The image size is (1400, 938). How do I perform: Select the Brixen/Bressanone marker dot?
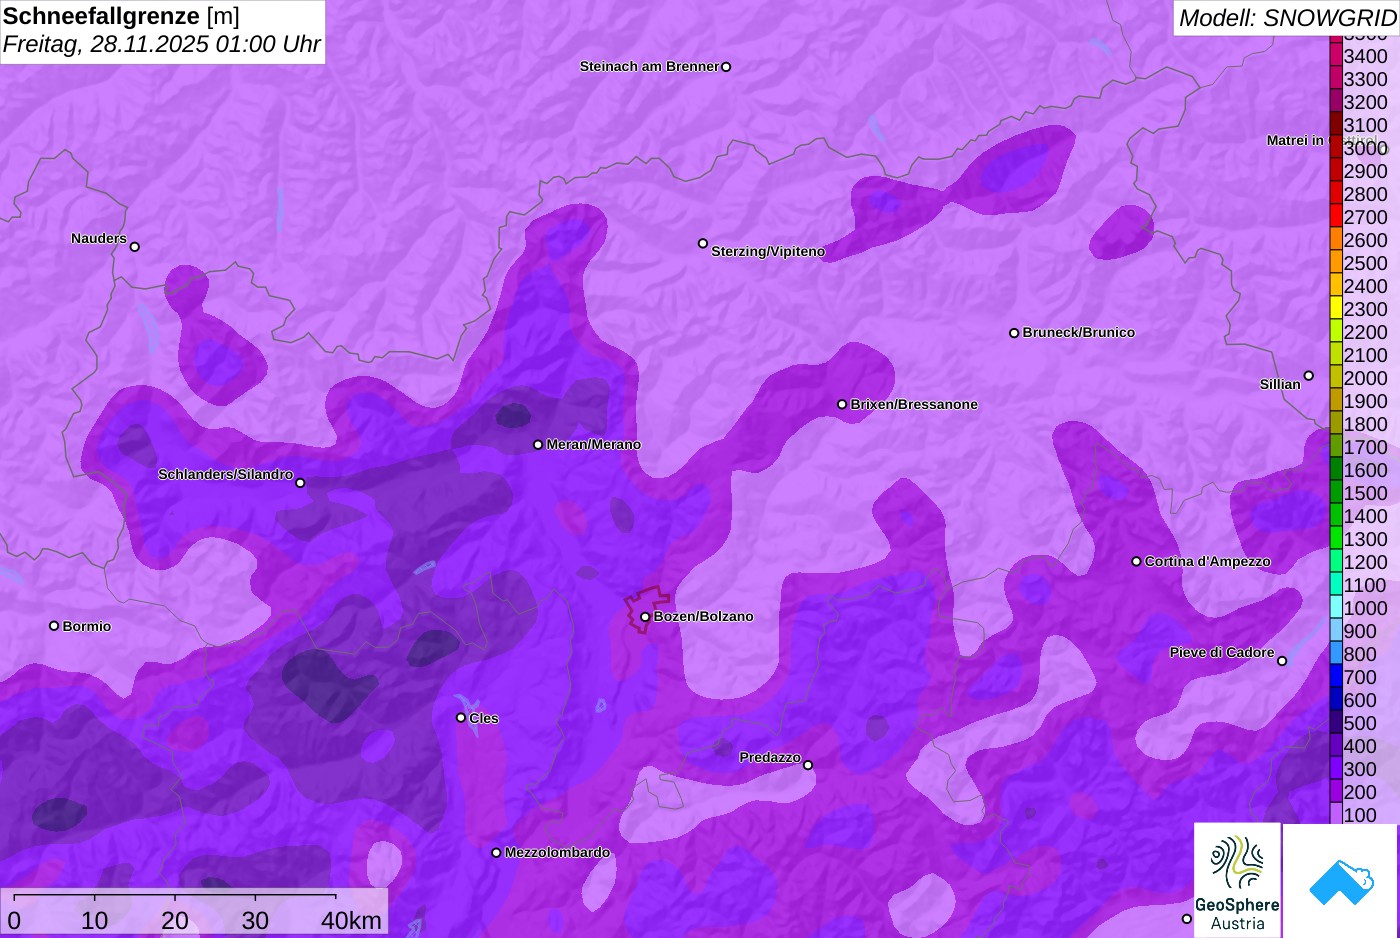842,405
